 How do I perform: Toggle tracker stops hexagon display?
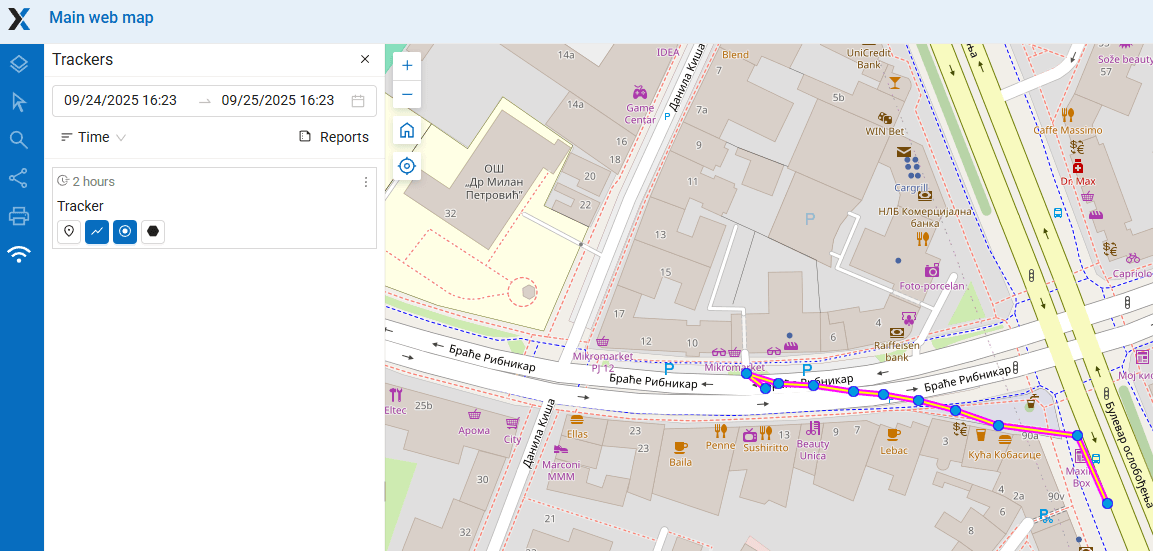click(153, 232)
